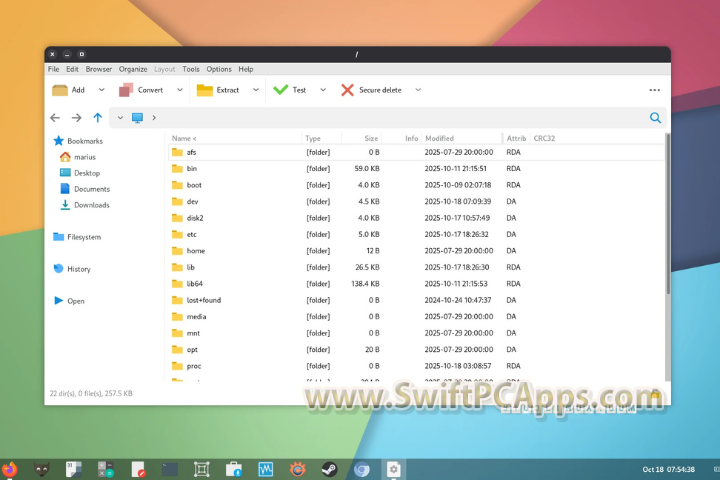Open the software store bag icon in taskbar

click(x=234, y=469)
